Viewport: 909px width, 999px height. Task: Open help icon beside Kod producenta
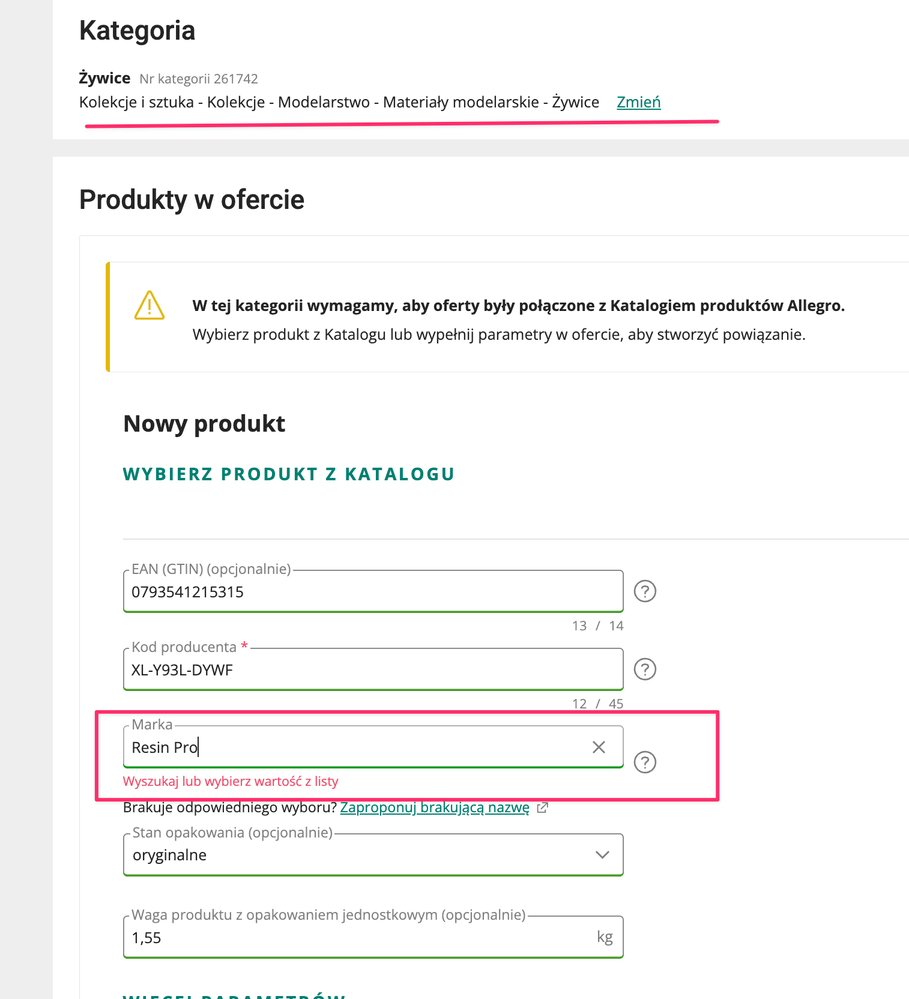click(x=645, y=669)
